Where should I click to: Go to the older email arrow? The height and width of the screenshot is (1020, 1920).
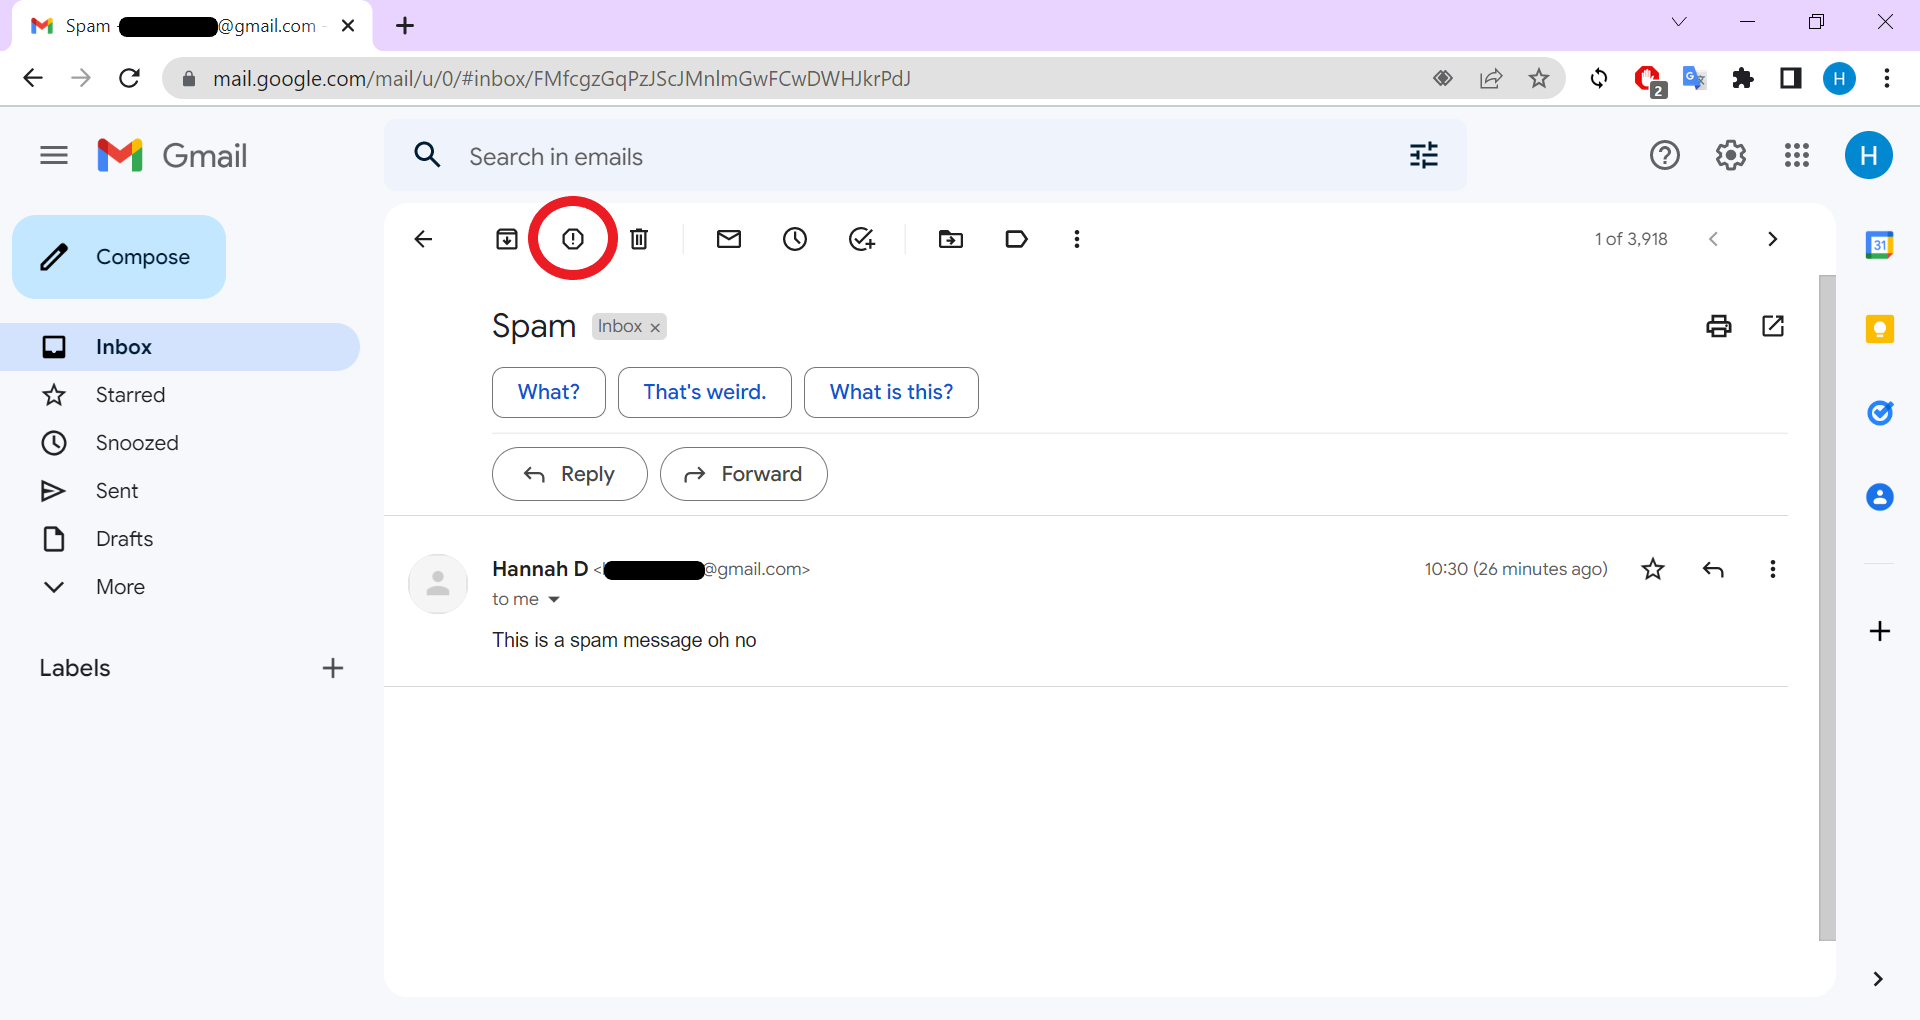point(1772,239)
